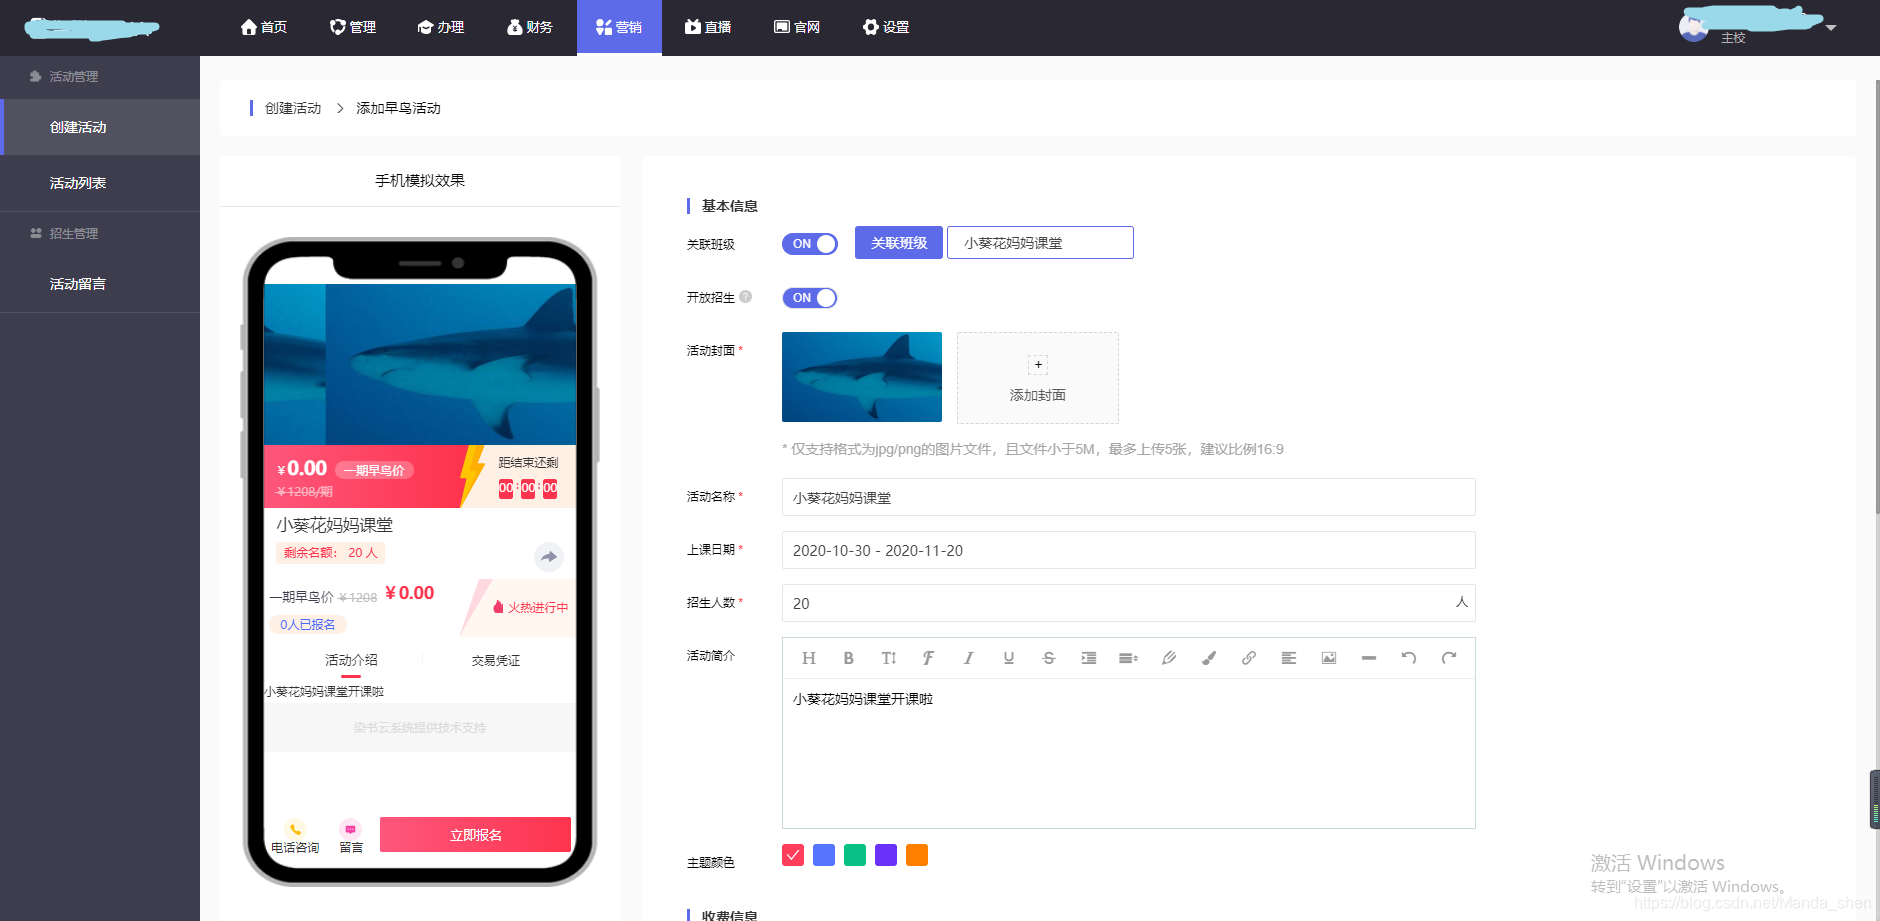Apply italic formatting to the description text
Image resolution: width=1880 pixels, height=921 pixels.
tap(968, 657)
